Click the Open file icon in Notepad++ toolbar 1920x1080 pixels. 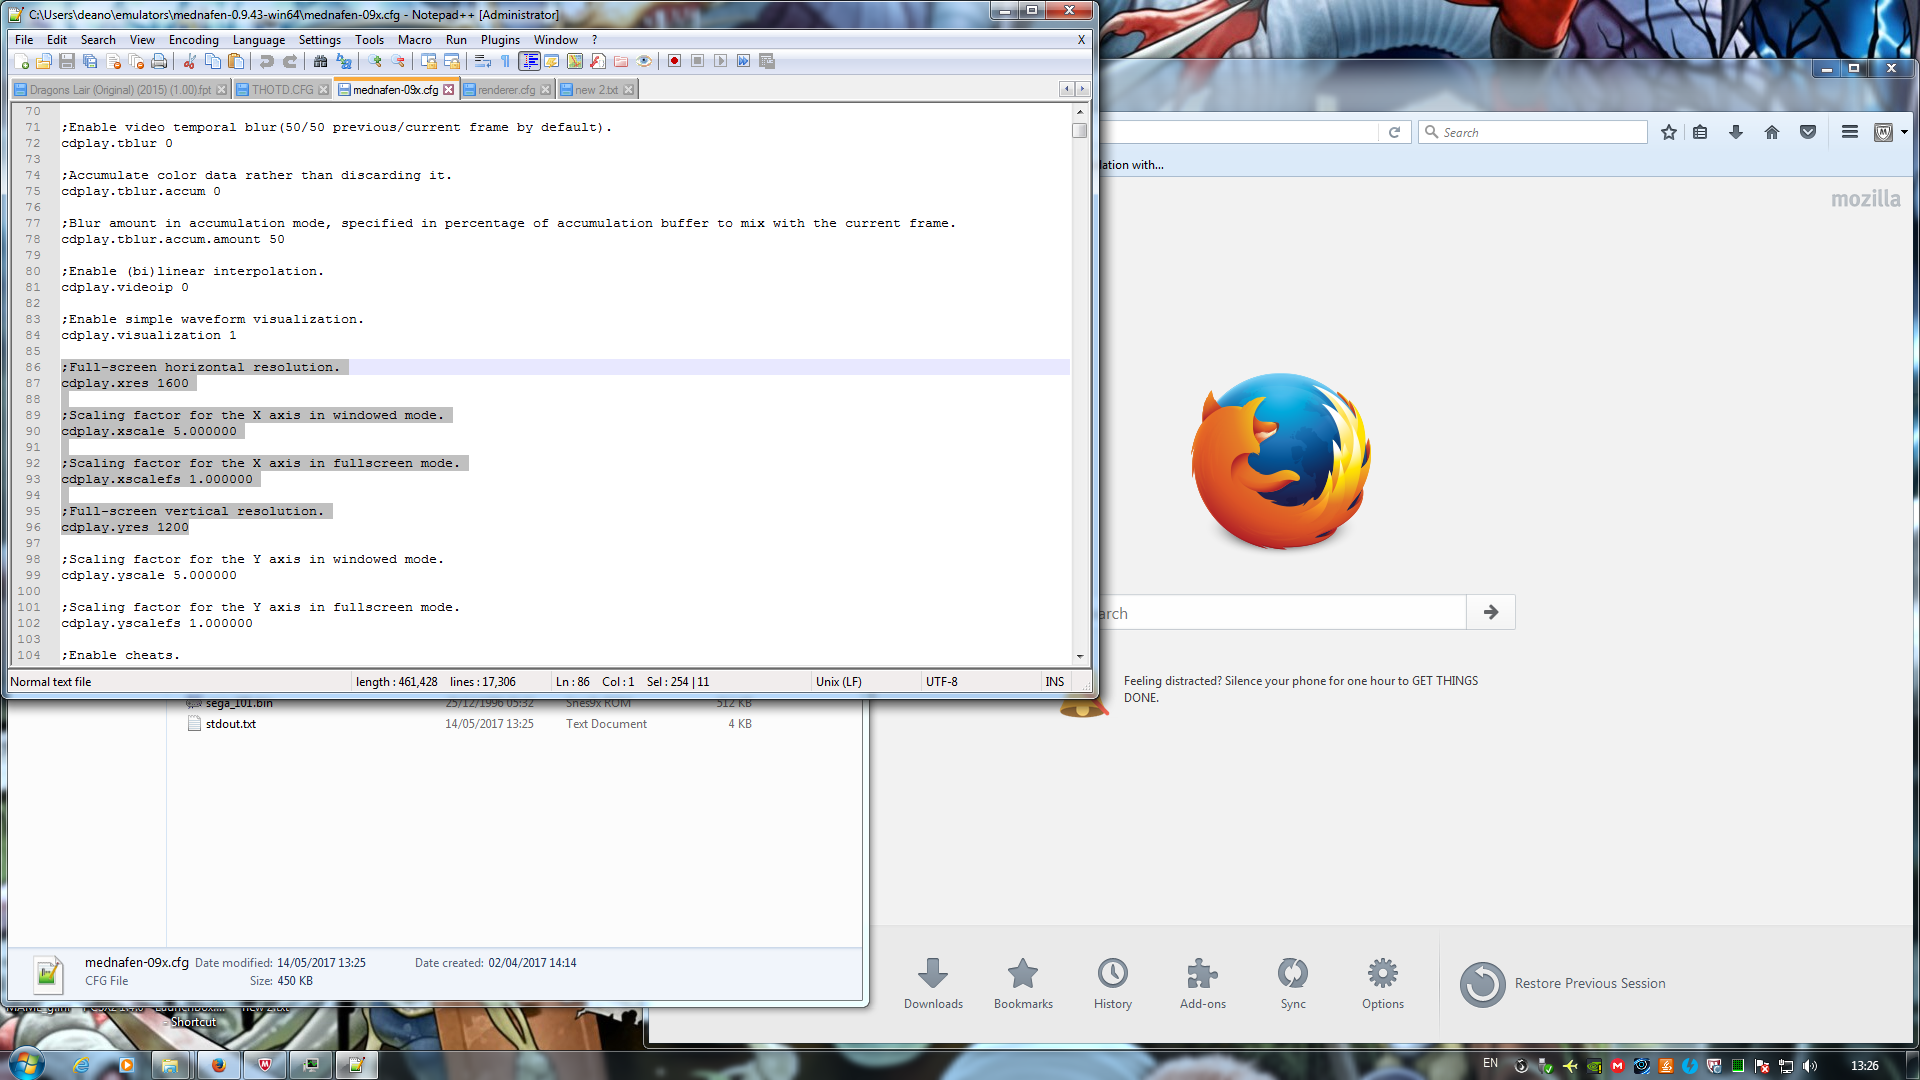43,62
